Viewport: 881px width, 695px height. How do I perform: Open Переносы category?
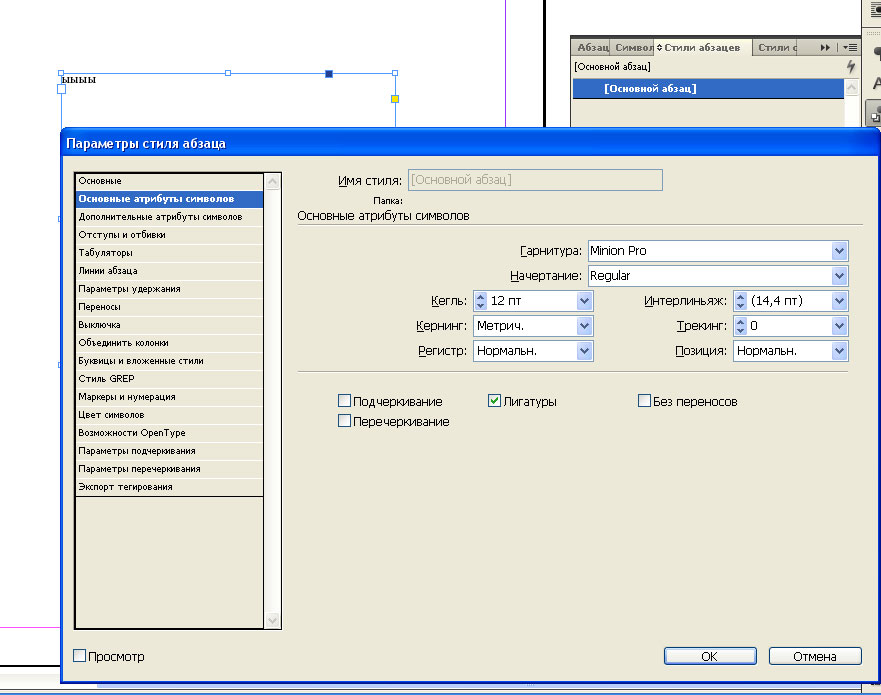(169, 307)
